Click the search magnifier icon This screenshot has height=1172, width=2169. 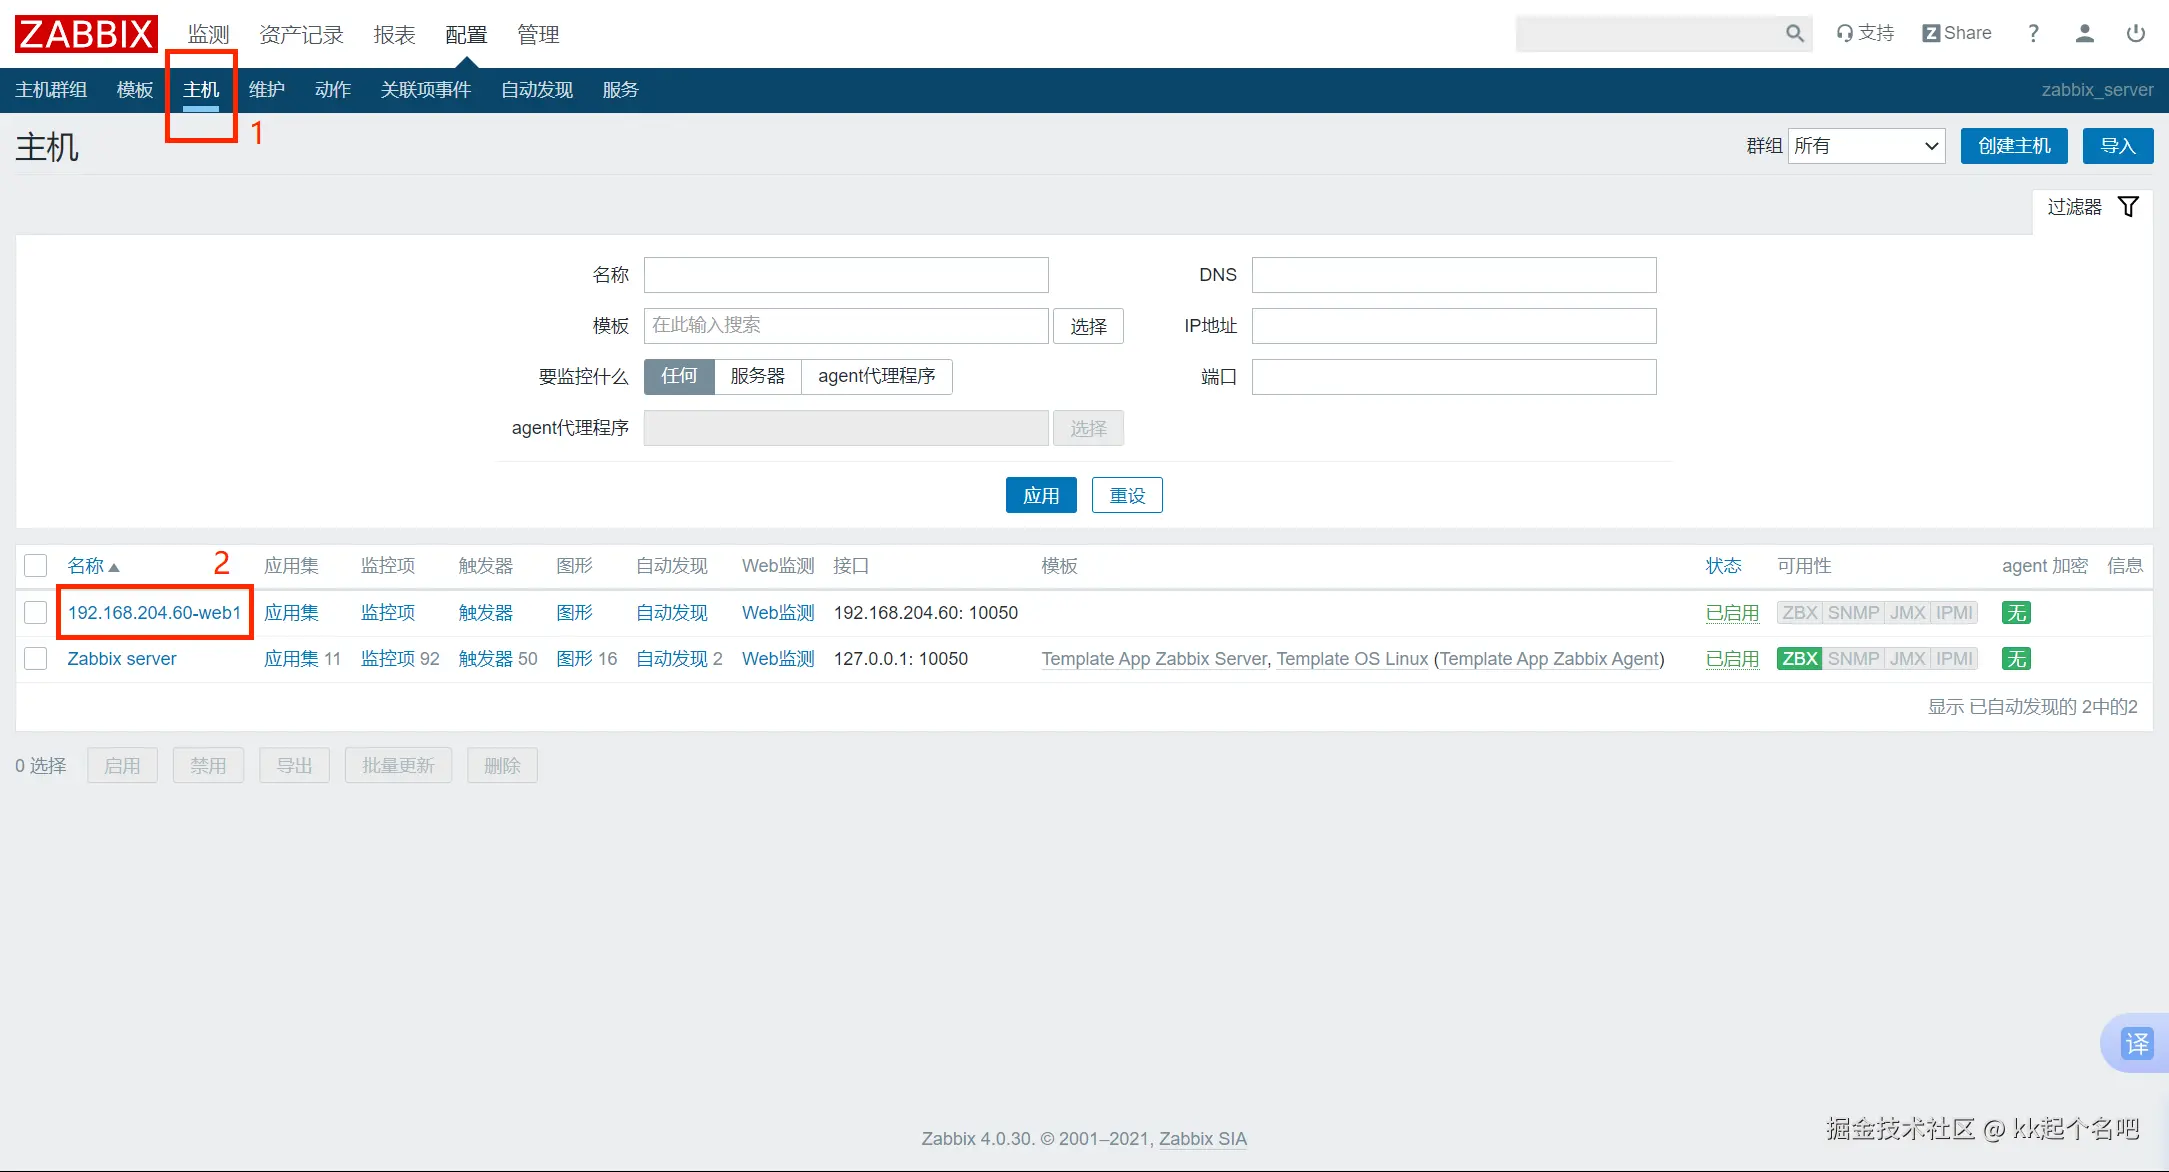click(x=1795, y=34)
